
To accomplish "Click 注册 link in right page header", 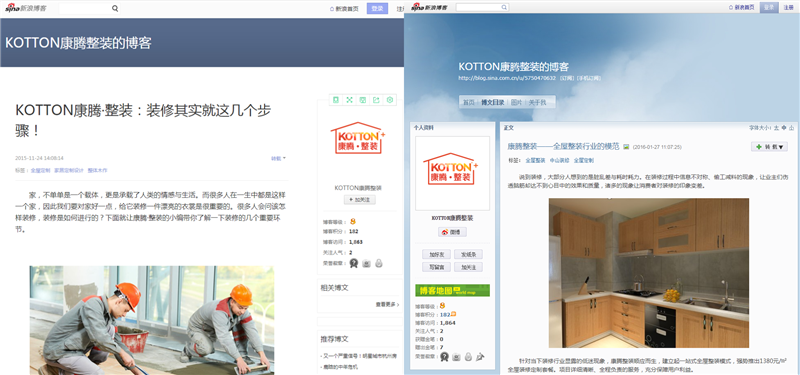I will (x=788, y=7).
